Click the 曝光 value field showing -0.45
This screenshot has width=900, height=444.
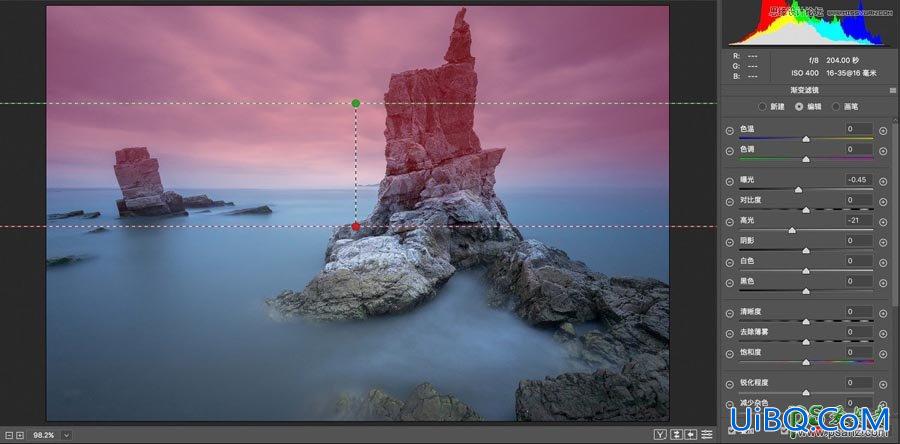coord(859,180)
